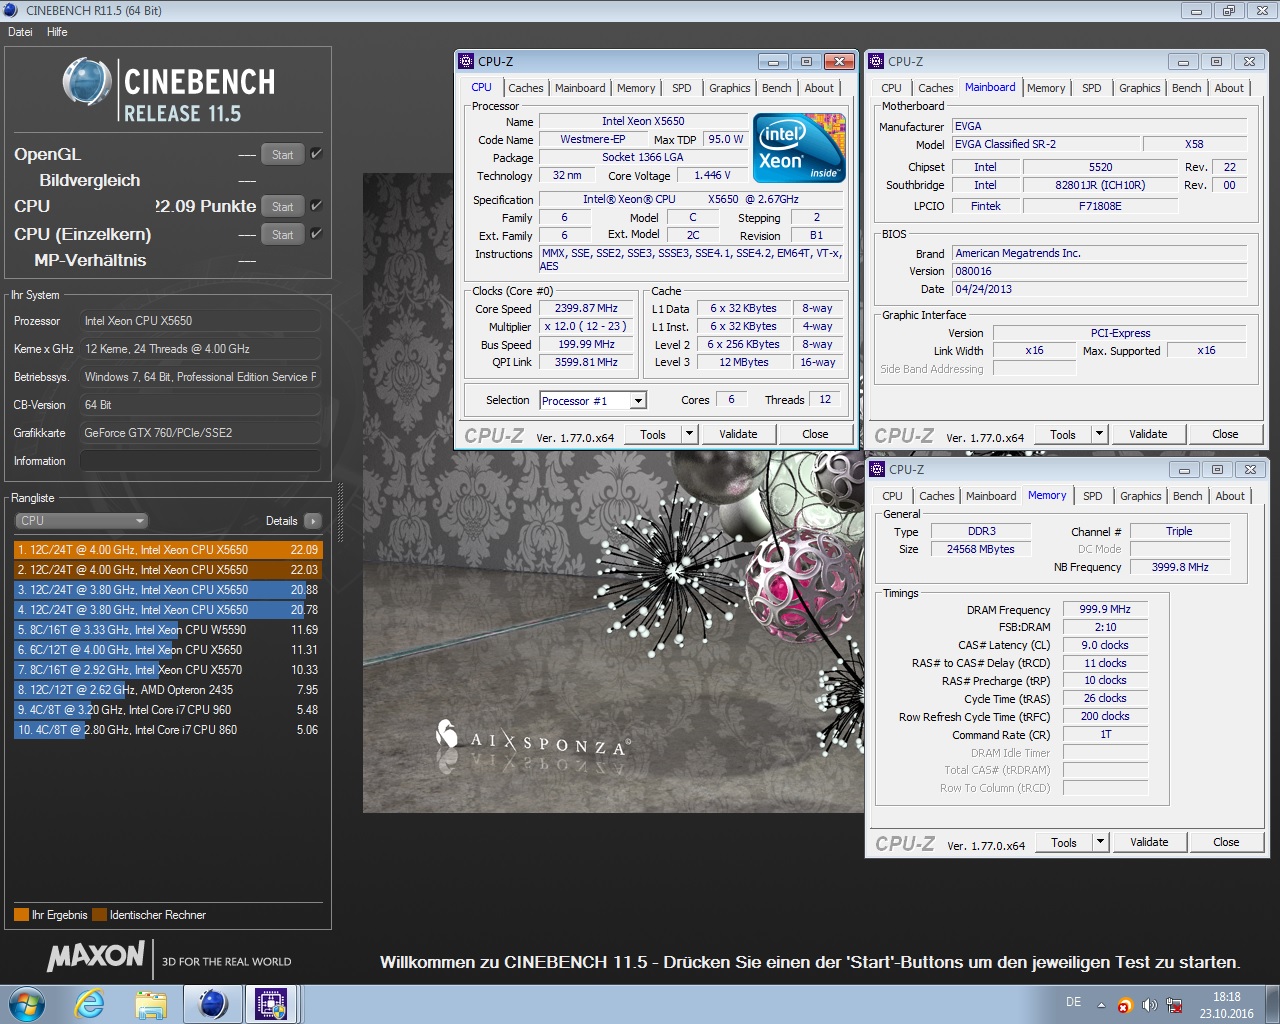Click Validate in the Memory window
This screenshot has height=1024, width=1280.
[1149, 842]
